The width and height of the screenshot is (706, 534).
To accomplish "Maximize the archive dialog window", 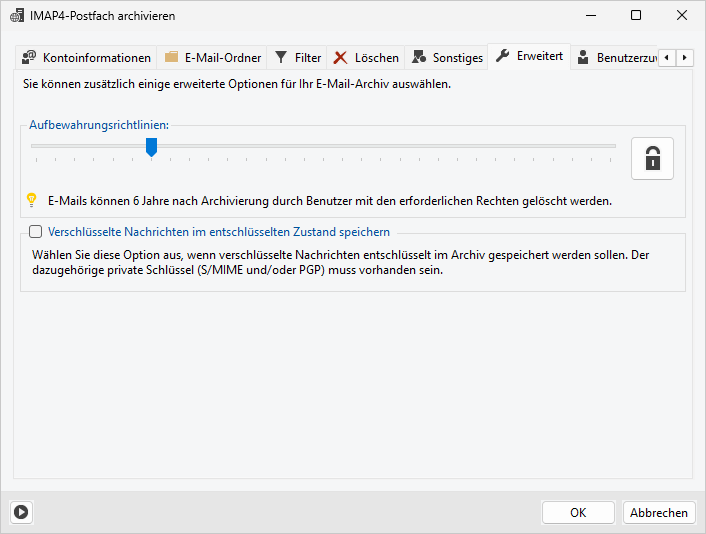I will [x=636, y=16].
